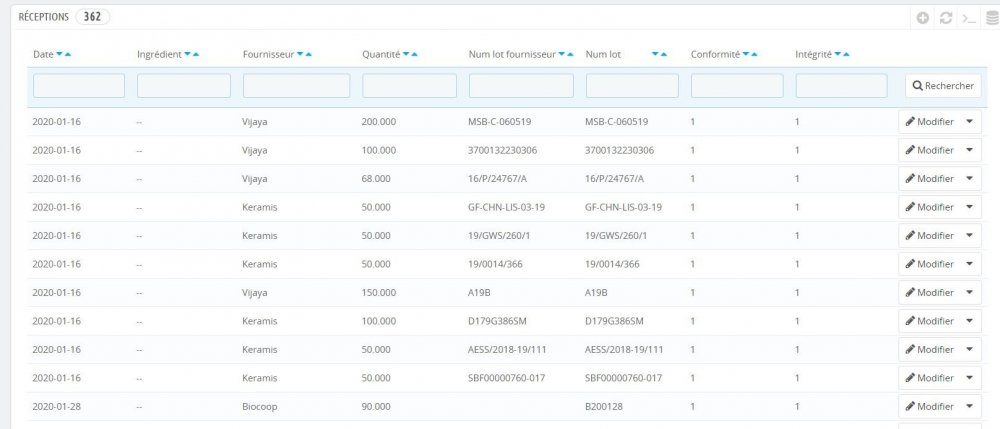
Task: Edit the AESS/2018-19/111 reception
Action: pos(929,349)
